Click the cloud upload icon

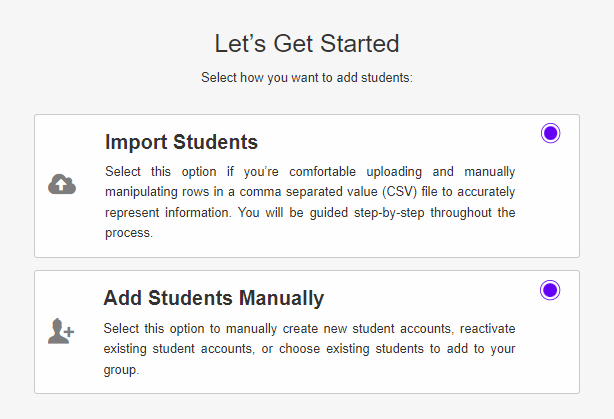click(62, 184)
